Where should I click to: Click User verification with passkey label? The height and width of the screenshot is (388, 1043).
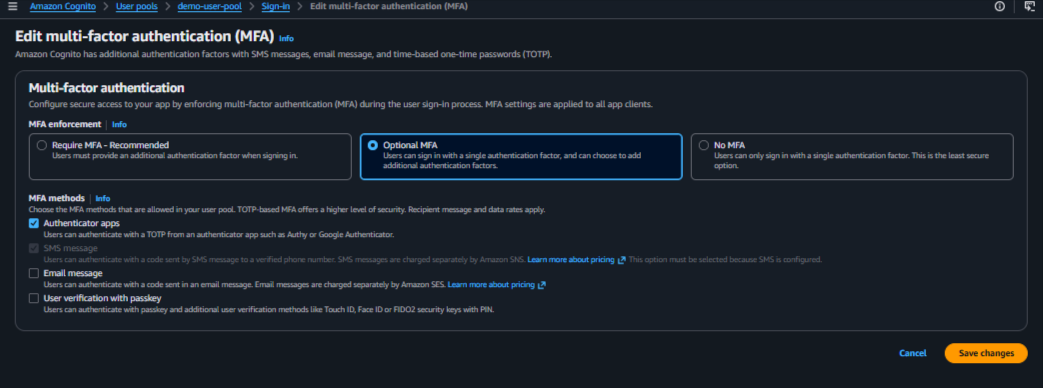[102, 299]
